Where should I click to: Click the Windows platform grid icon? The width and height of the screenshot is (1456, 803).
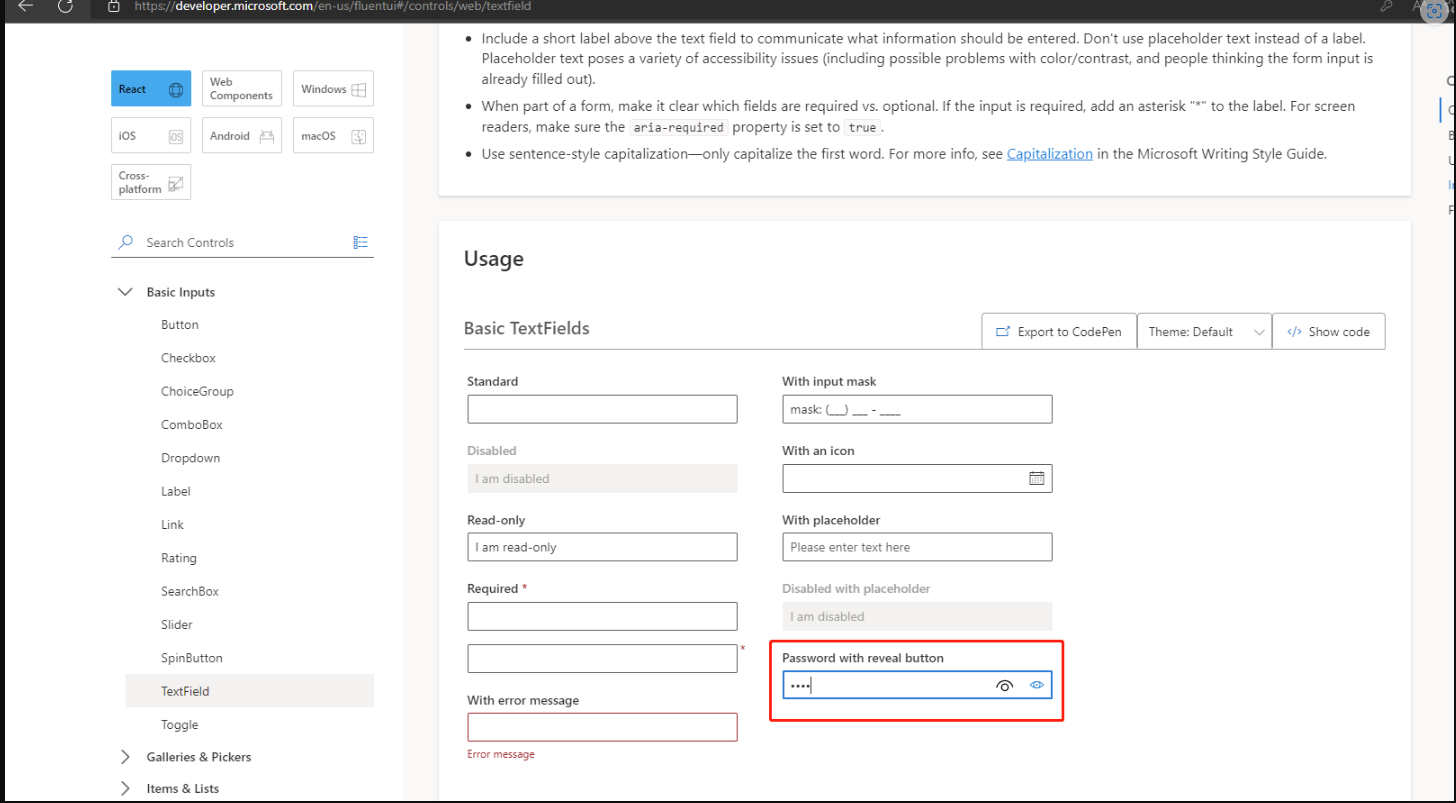[x=357, y=88]
